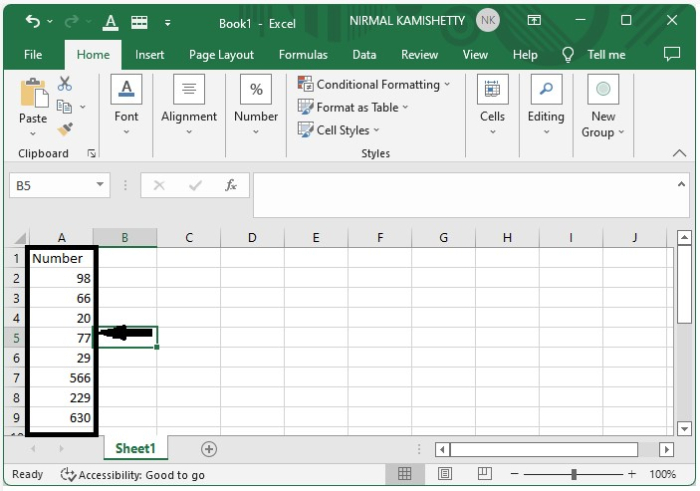
Task: Switch to Normal view in status bar
Action: click(x=405, y=474)
